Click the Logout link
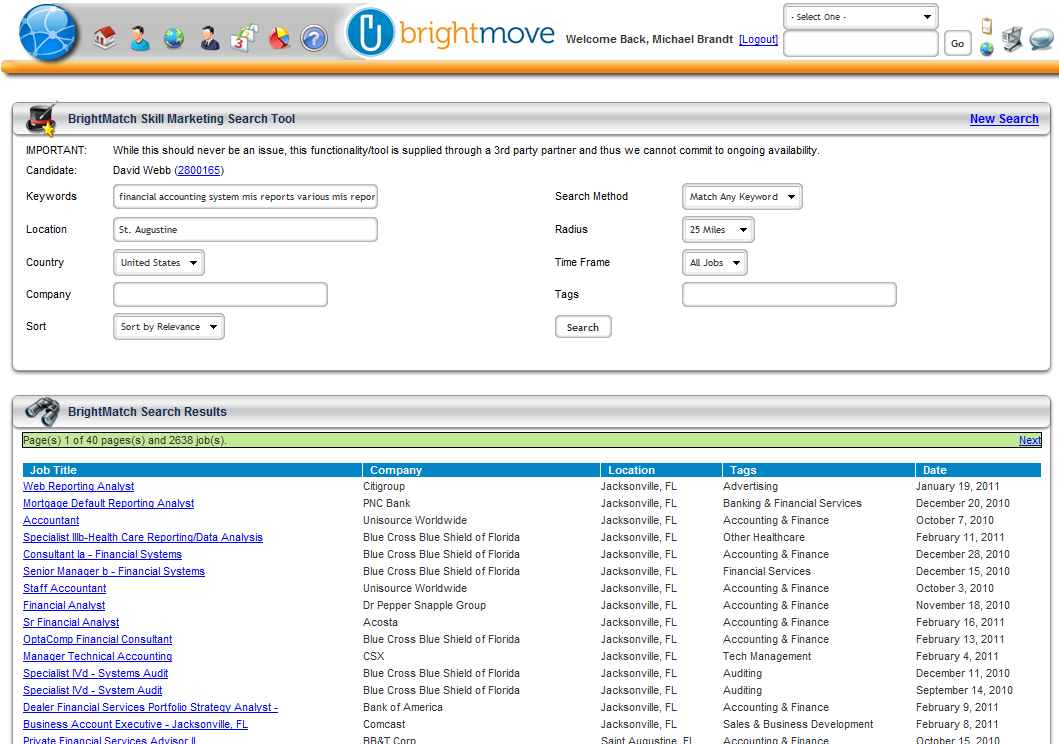Viewport: 1059px width, 744px height. [x=758, y=39]
